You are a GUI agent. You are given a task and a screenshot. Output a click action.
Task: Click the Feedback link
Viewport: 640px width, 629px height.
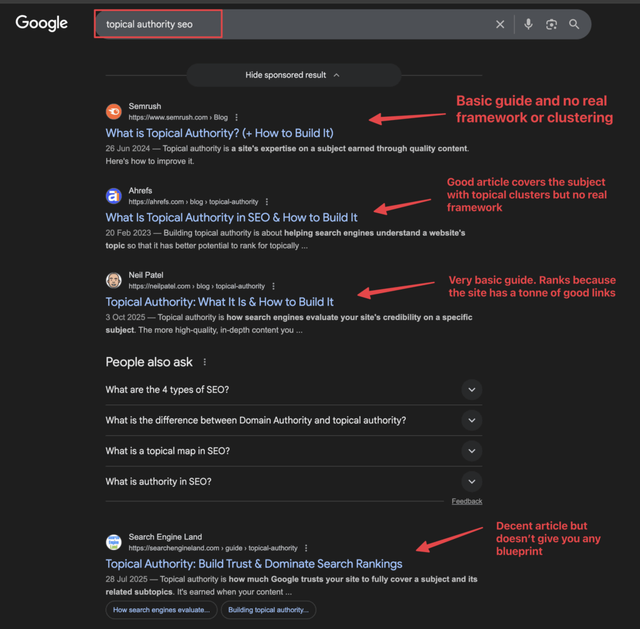[466, 501]
